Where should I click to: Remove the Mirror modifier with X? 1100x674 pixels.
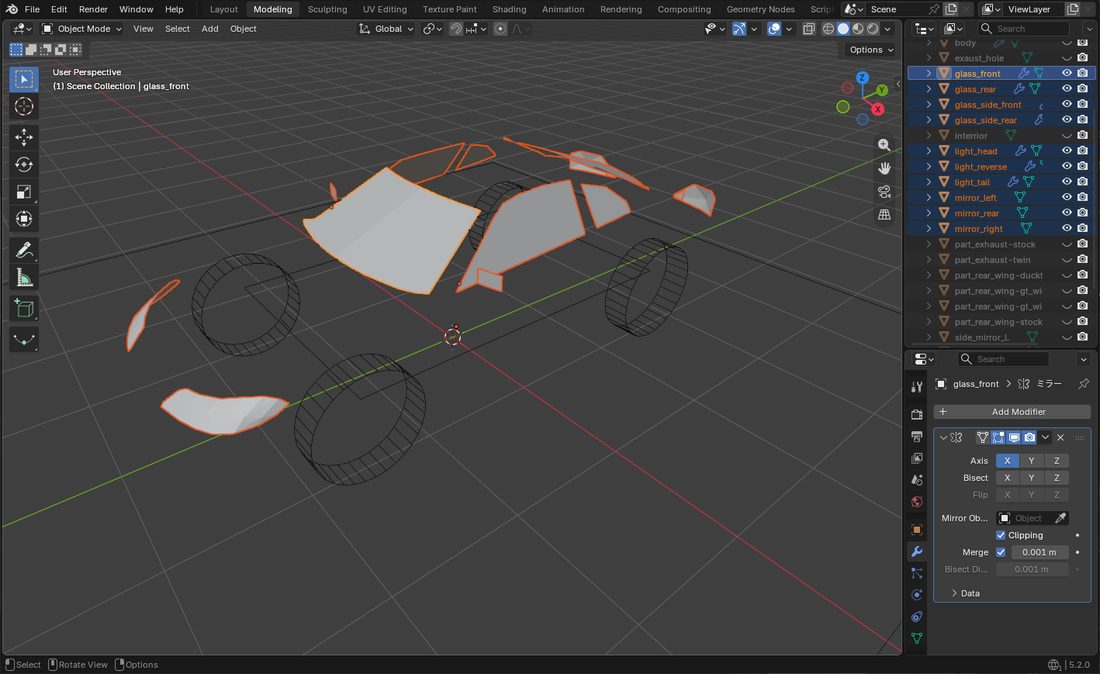[x=1061, y=438]
